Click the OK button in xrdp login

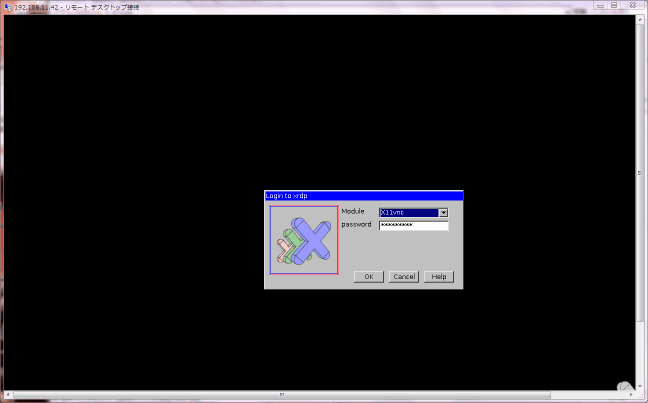(x=369, y=277)
